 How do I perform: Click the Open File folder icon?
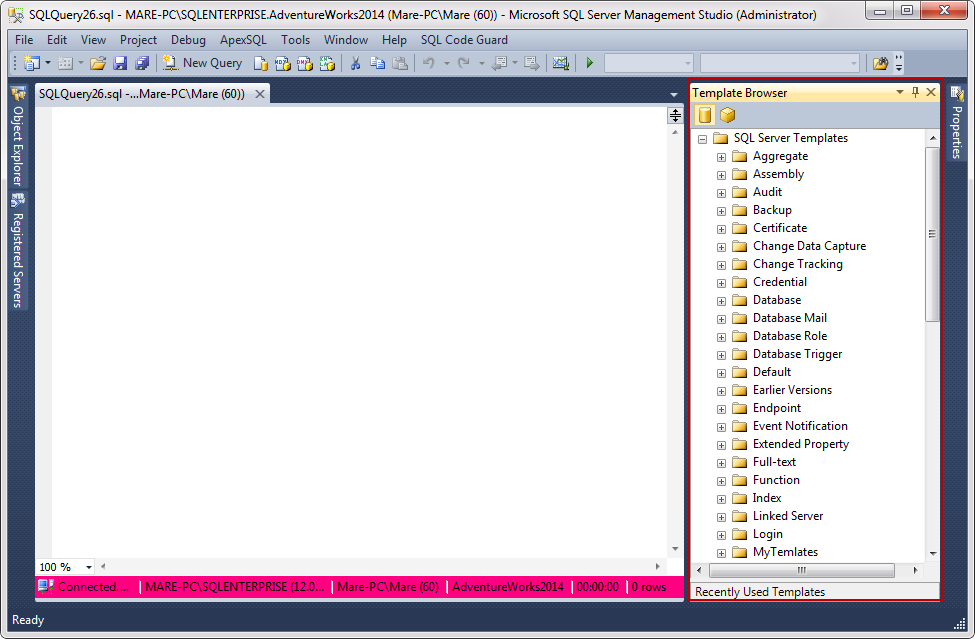[x=98, y=63]
